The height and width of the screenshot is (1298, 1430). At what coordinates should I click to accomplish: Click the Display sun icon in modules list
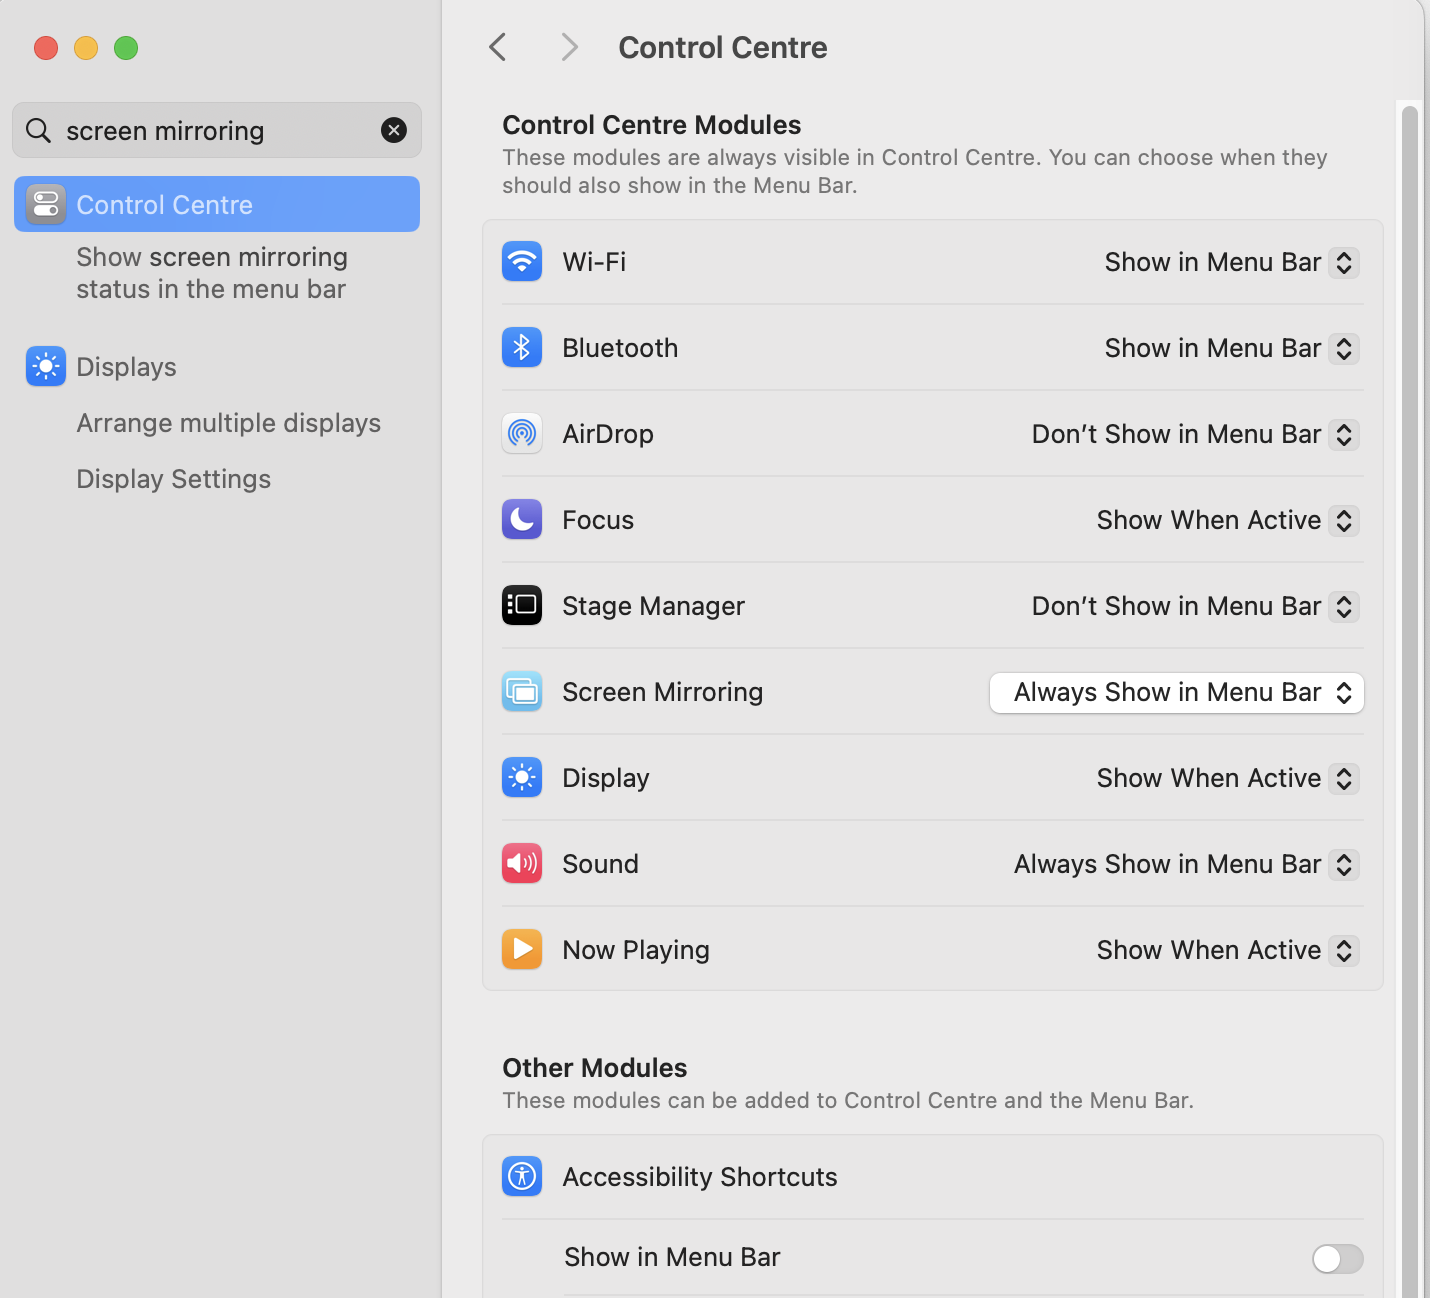522,778
